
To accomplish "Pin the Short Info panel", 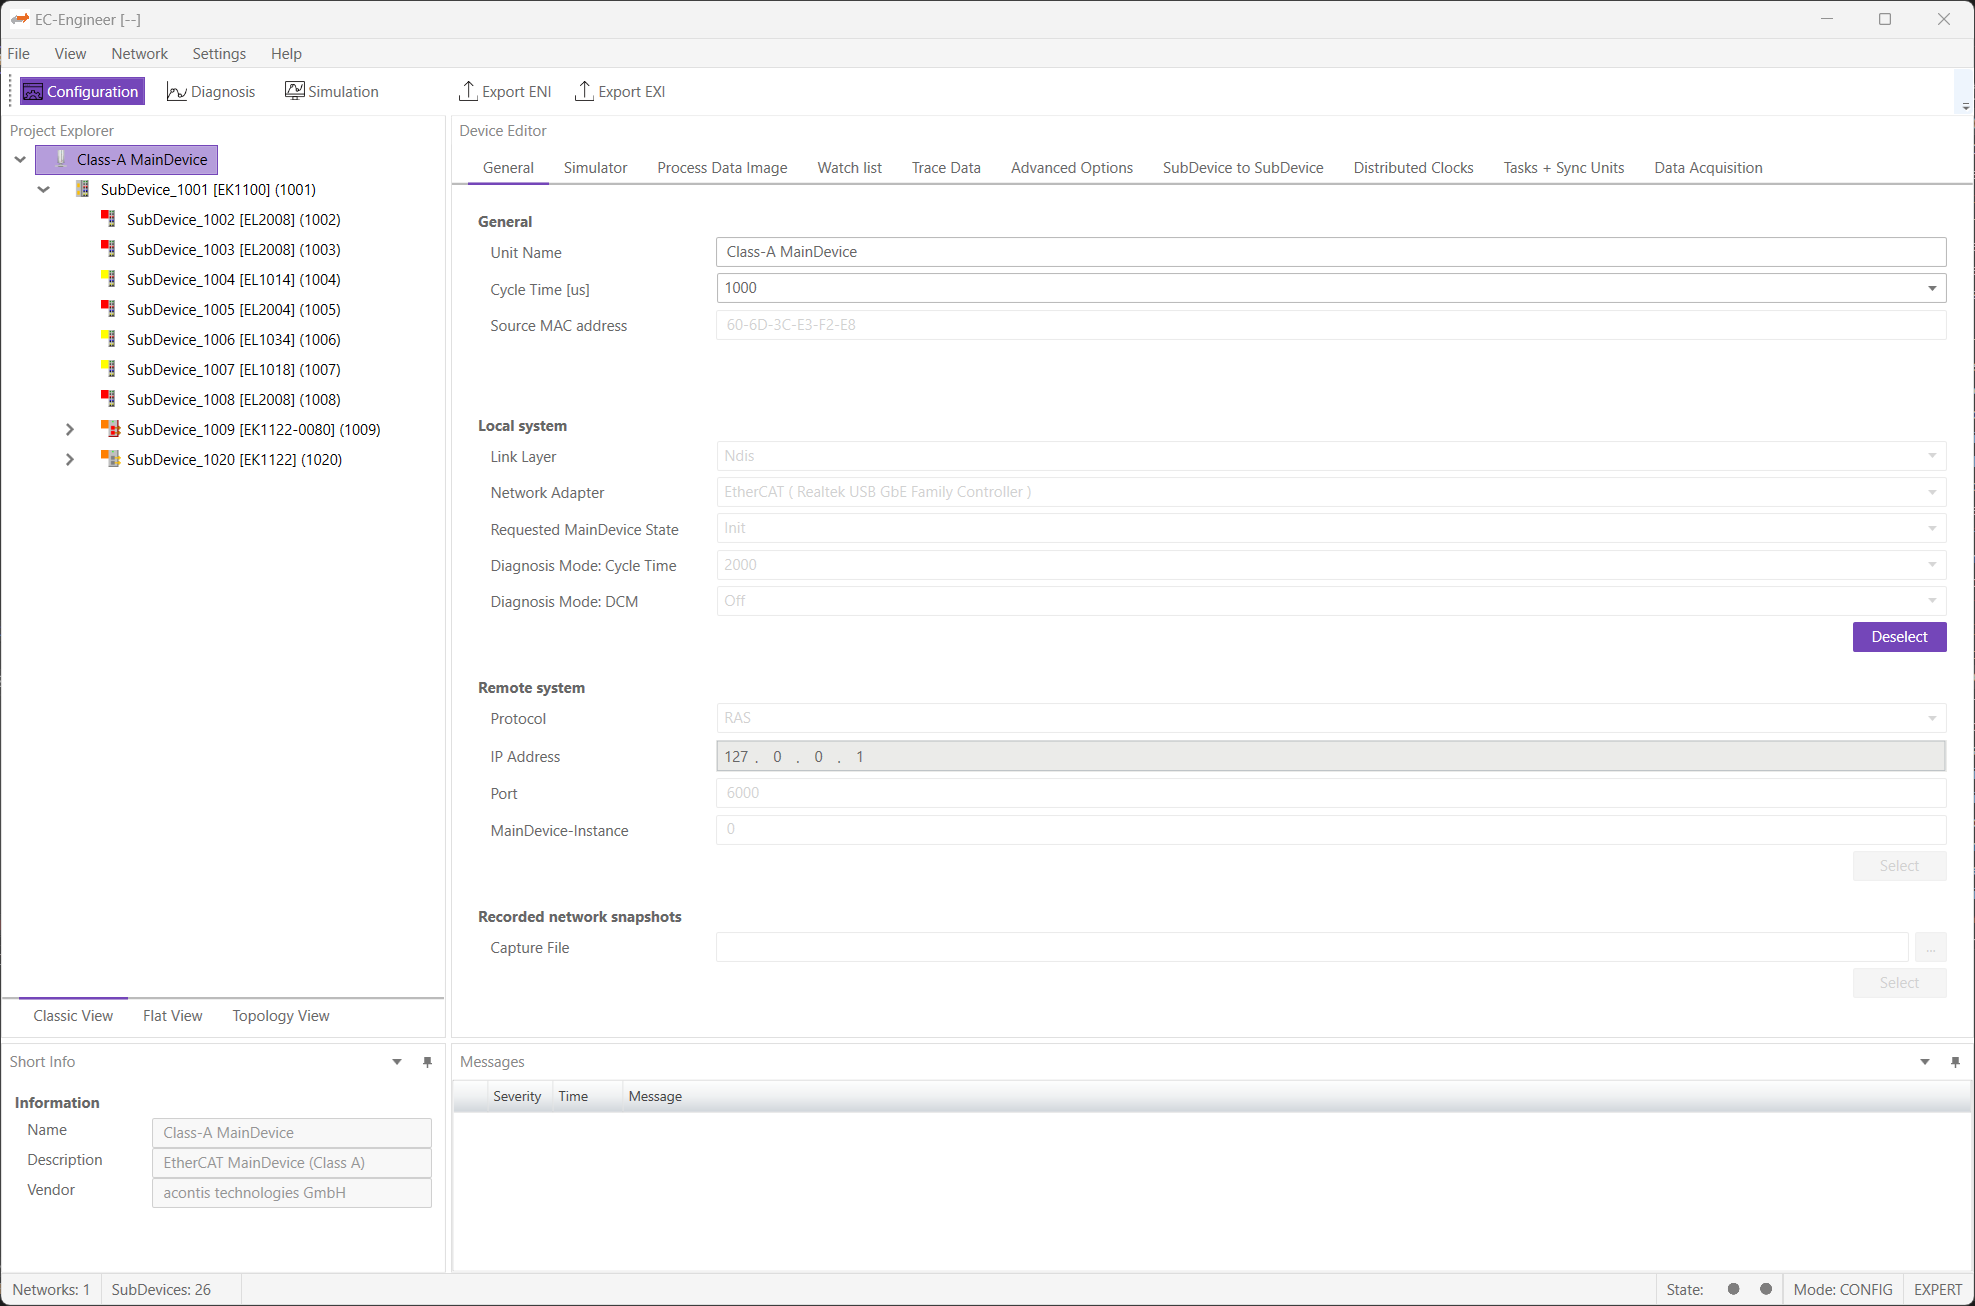I will [x=427, y=1062].
